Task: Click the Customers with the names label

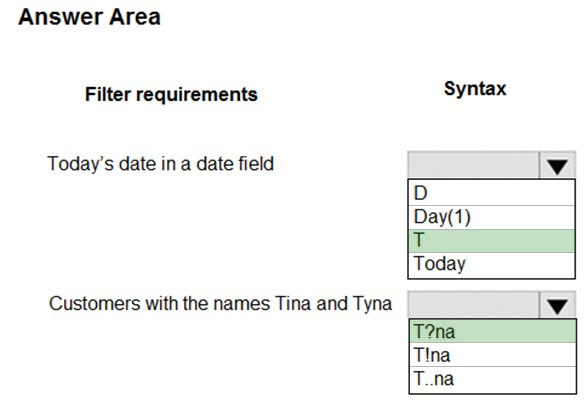Action: [220, 303]
